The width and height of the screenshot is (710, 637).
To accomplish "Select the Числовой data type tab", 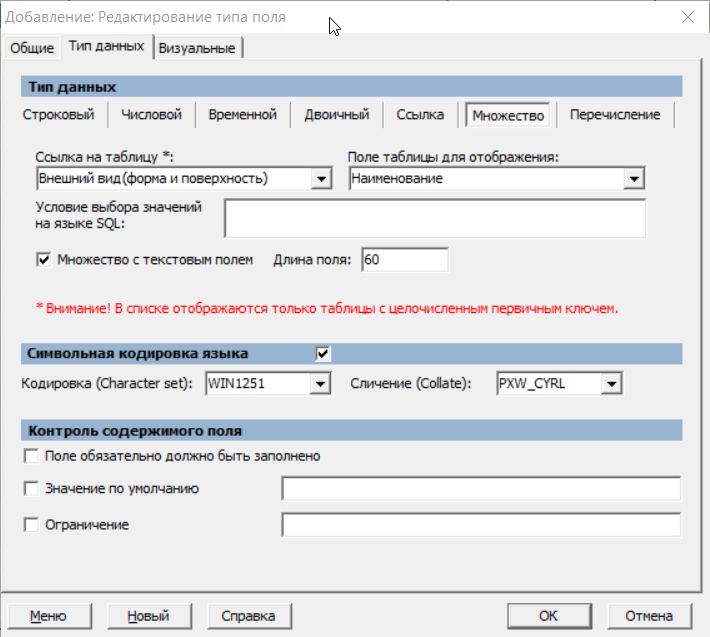I will tap(151, 115).
